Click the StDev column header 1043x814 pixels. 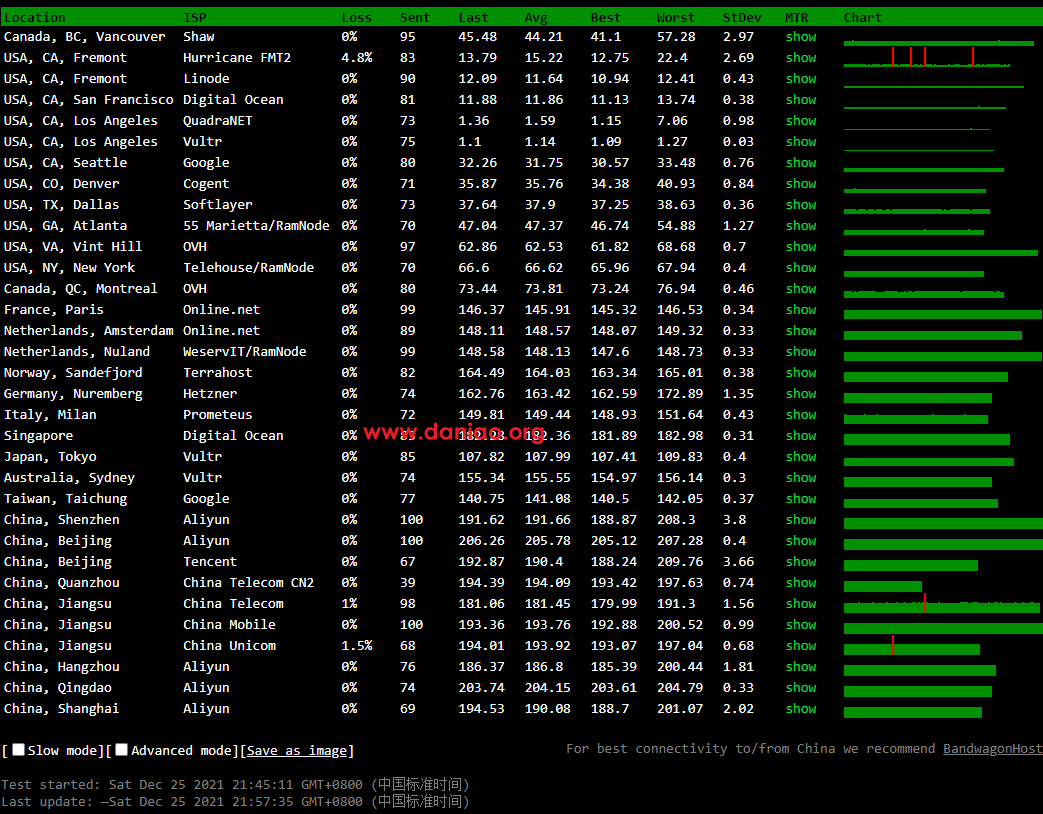coord(742,17)
